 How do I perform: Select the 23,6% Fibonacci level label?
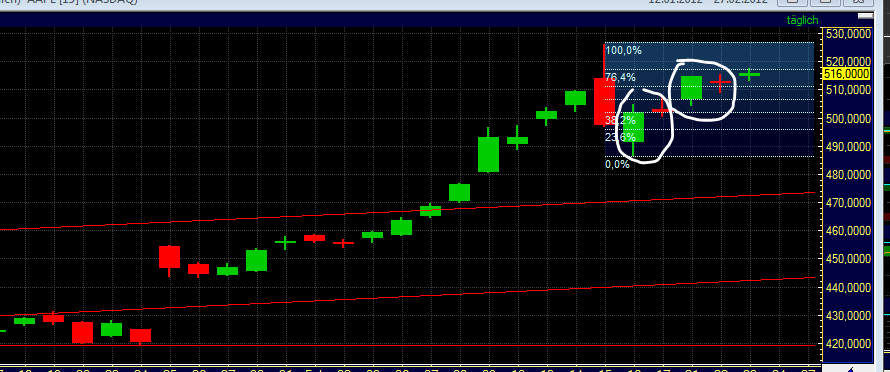tap(620, 137)
